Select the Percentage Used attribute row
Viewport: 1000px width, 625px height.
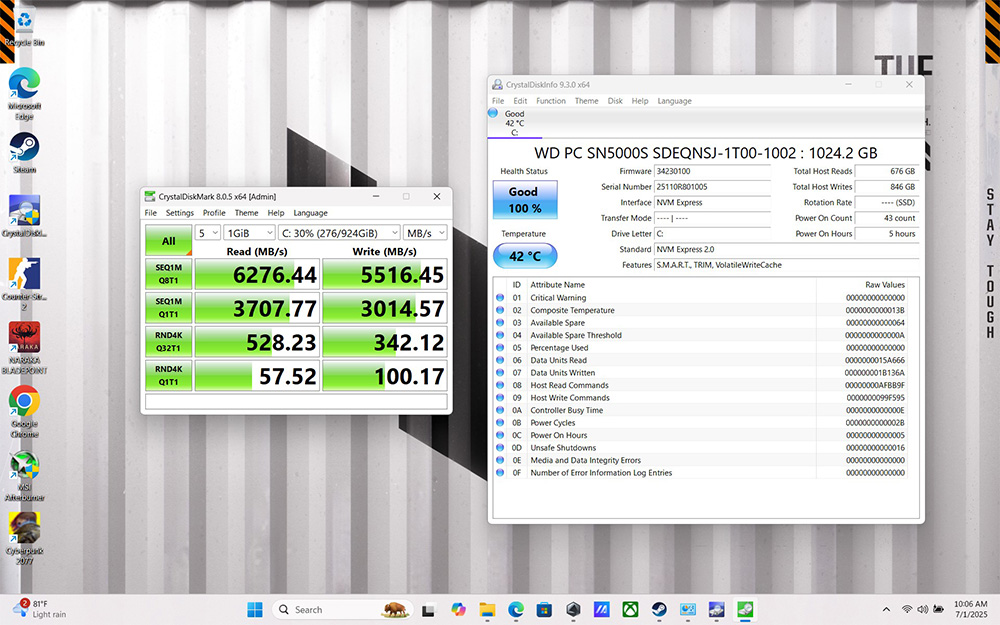701,348
